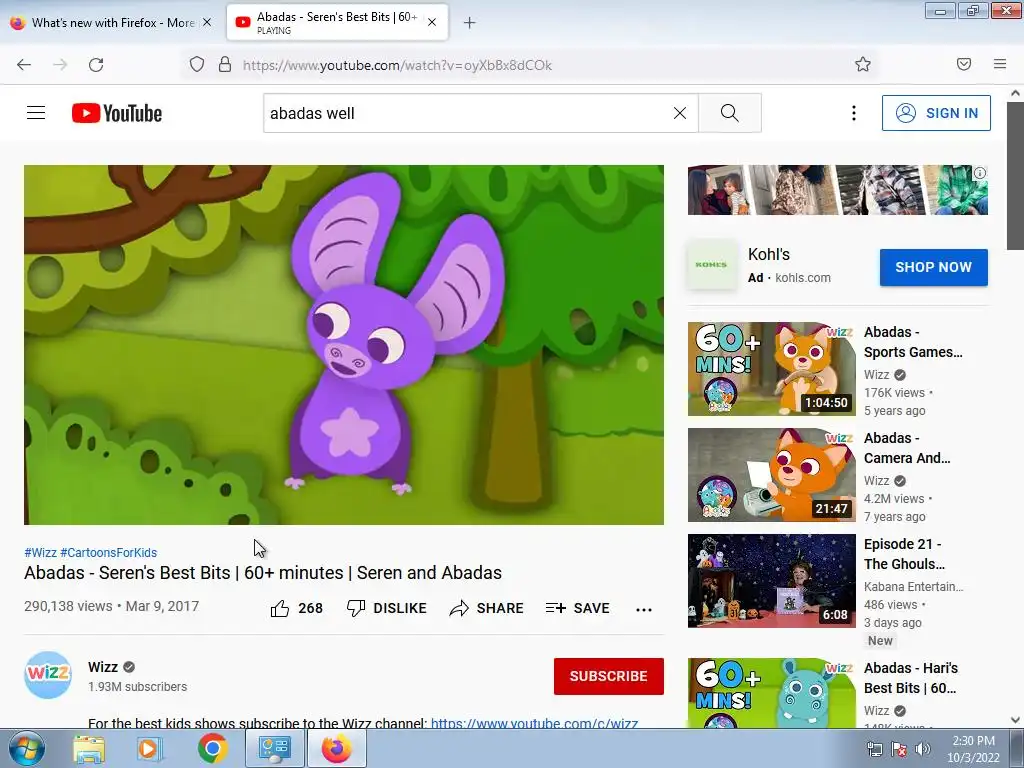Screen dimensions: 1024x768
Task: Click the Kabana Entertain channel name
Action: pos(914,586)
